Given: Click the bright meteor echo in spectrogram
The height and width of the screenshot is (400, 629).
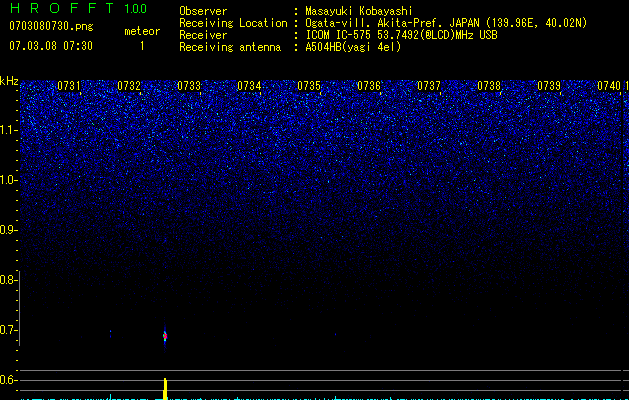Looking at the screenshot, I should tap(165, 336).
